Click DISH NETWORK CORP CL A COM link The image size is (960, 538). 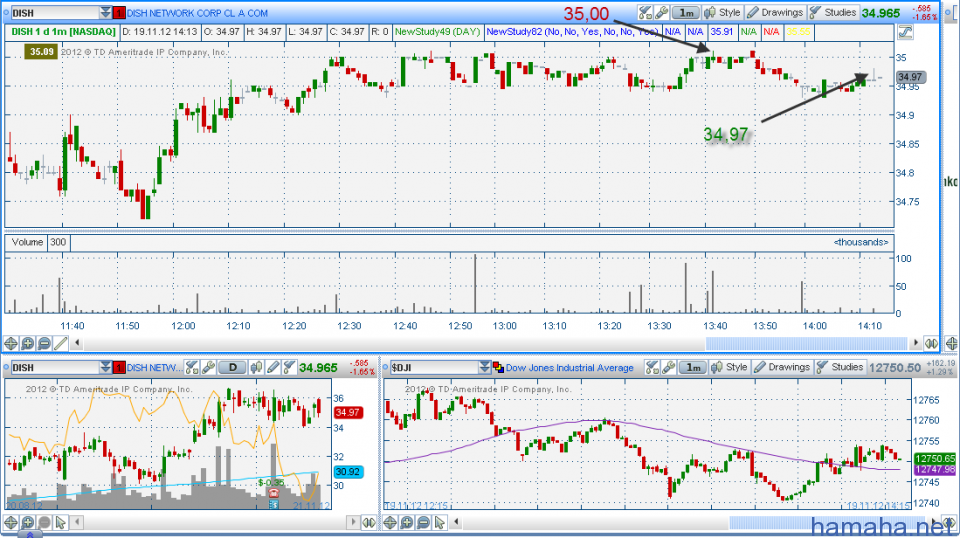[x=197, y=13]
